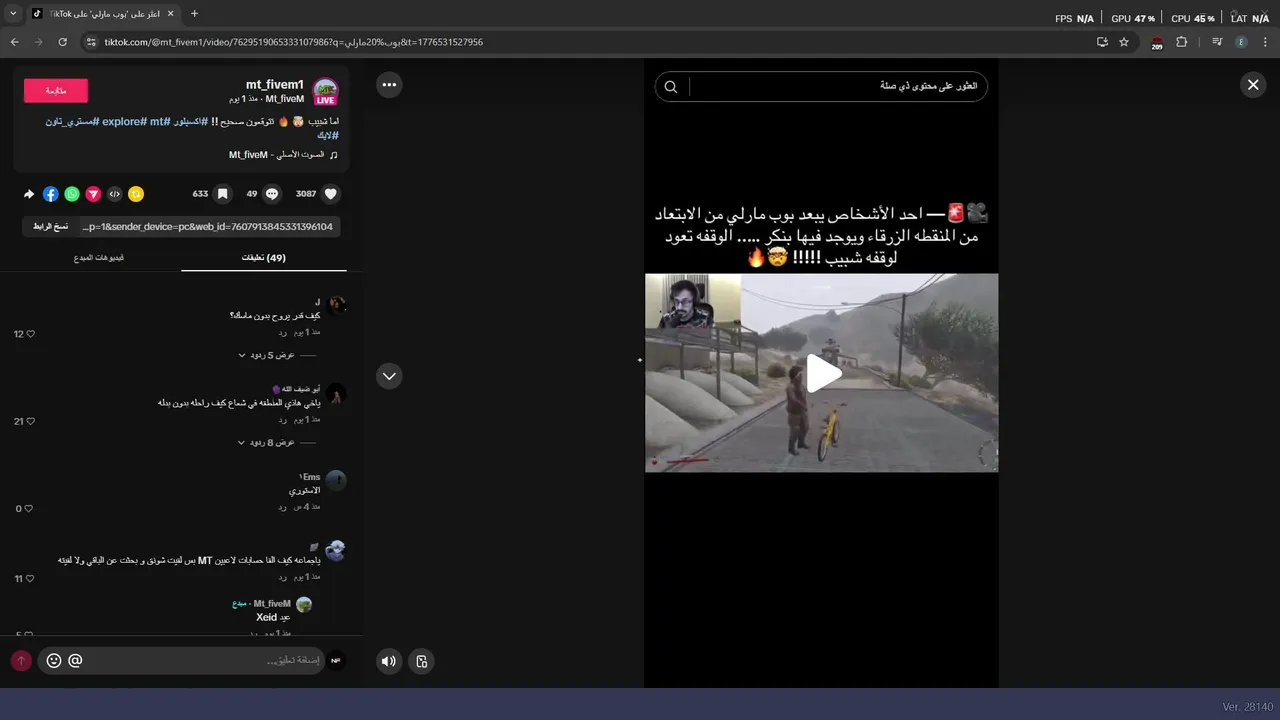Share the video on Facebook

(51, 194)
